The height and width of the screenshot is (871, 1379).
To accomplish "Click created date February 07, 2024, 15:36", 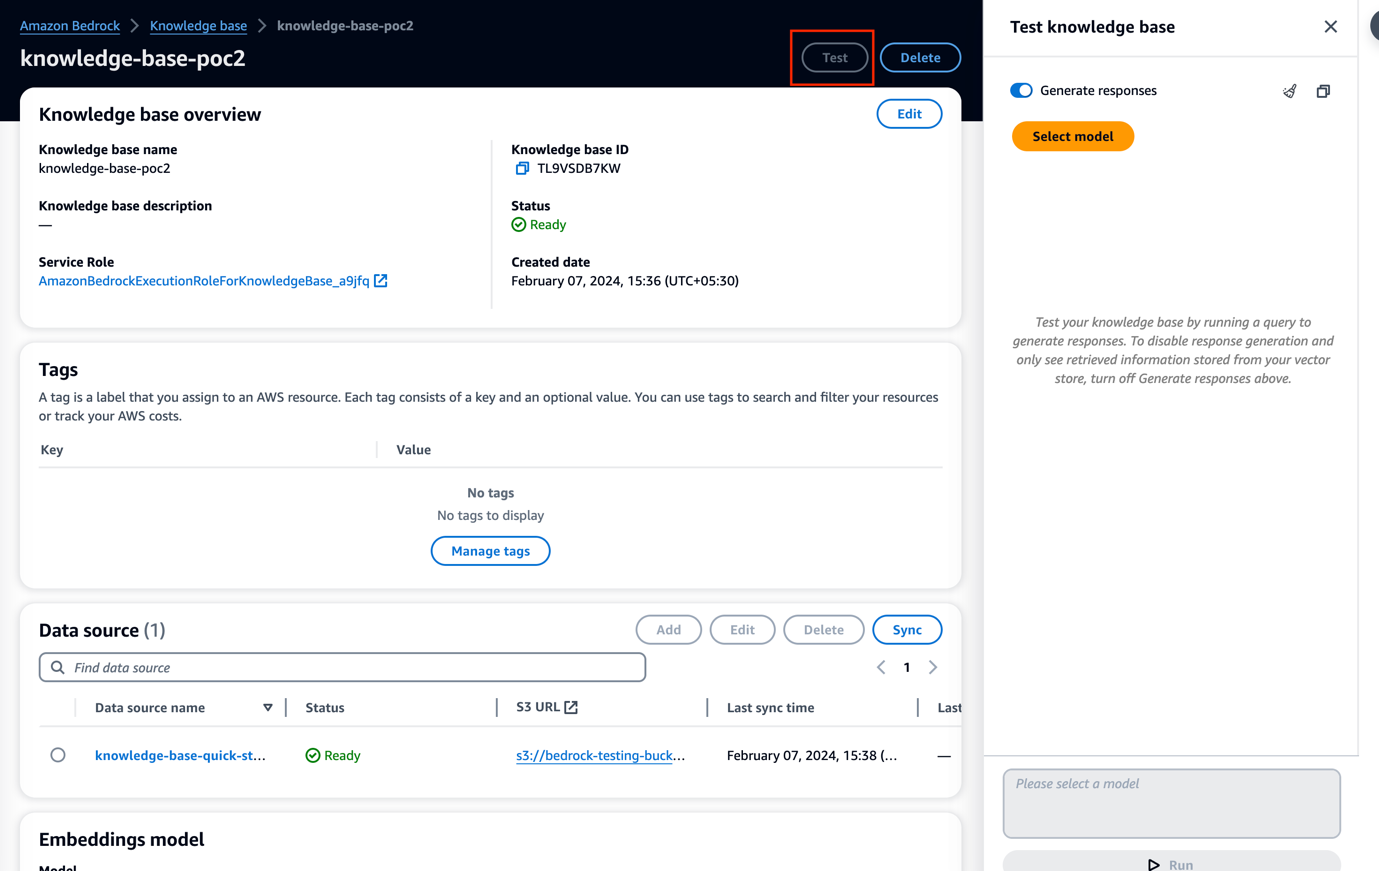I will (x=625, y=281).
